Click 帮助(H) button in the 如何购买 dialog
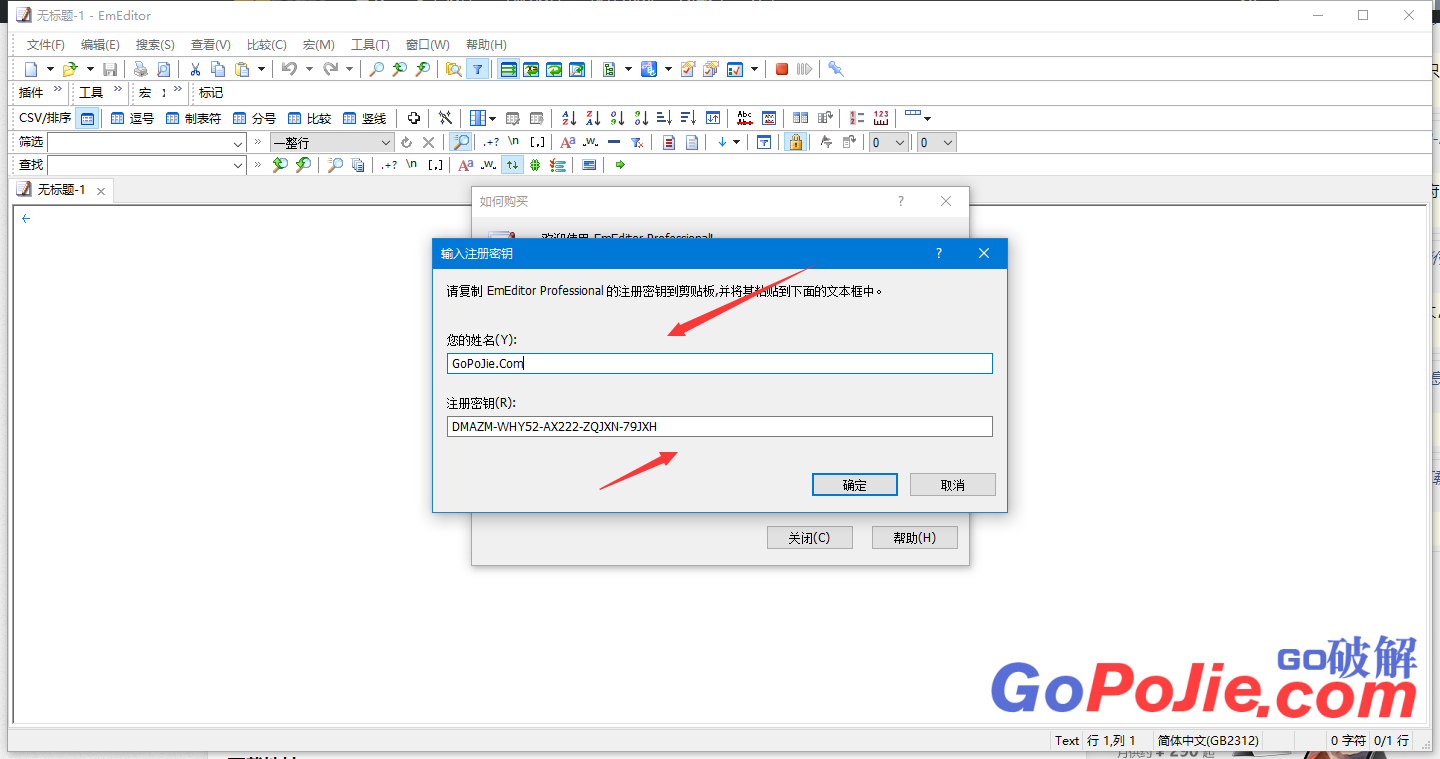1440x759 pixels. tap(915, 538)
